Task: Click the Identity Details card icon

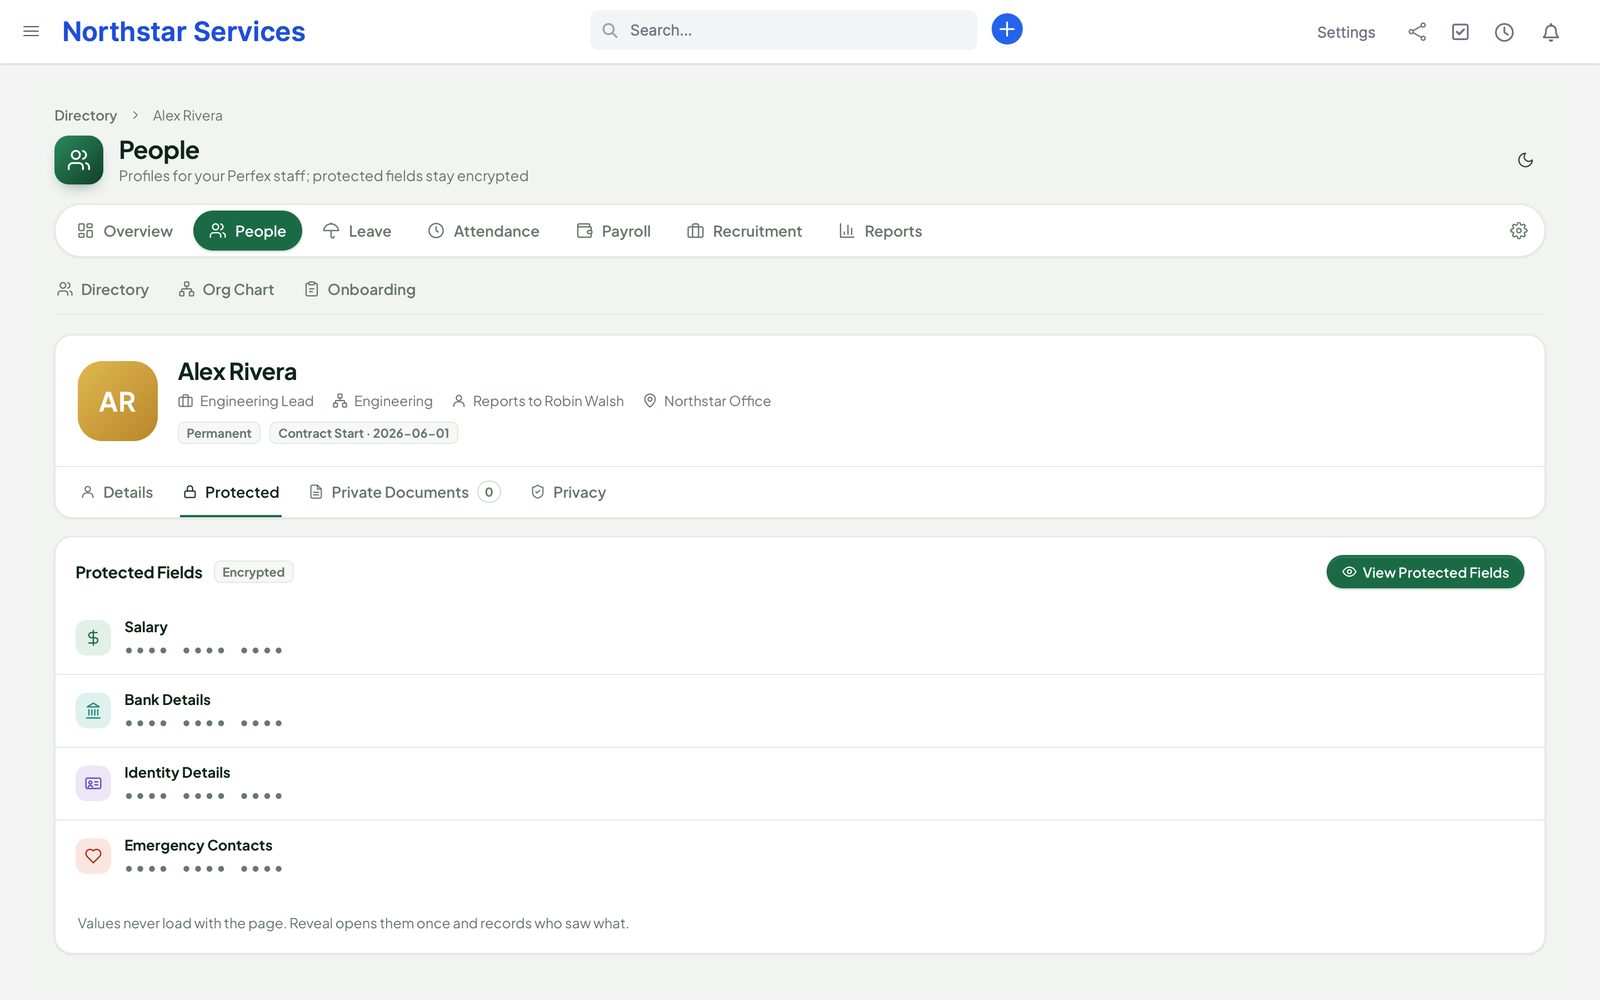Action: click(93, 784)
